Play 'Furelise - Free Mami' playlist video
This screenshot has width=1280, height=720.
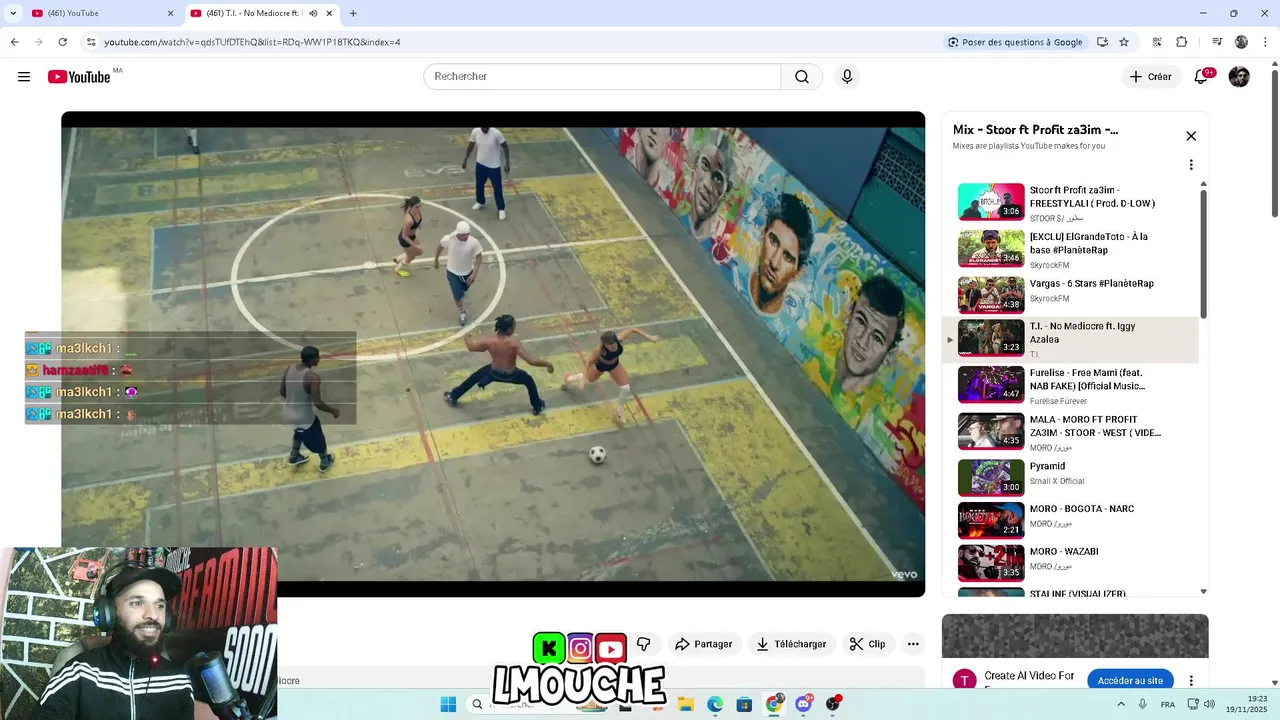1072,385
